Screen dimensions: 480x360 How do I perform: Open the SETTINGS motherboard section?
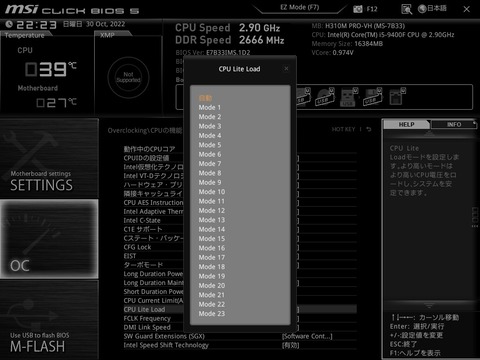[49, 158]
